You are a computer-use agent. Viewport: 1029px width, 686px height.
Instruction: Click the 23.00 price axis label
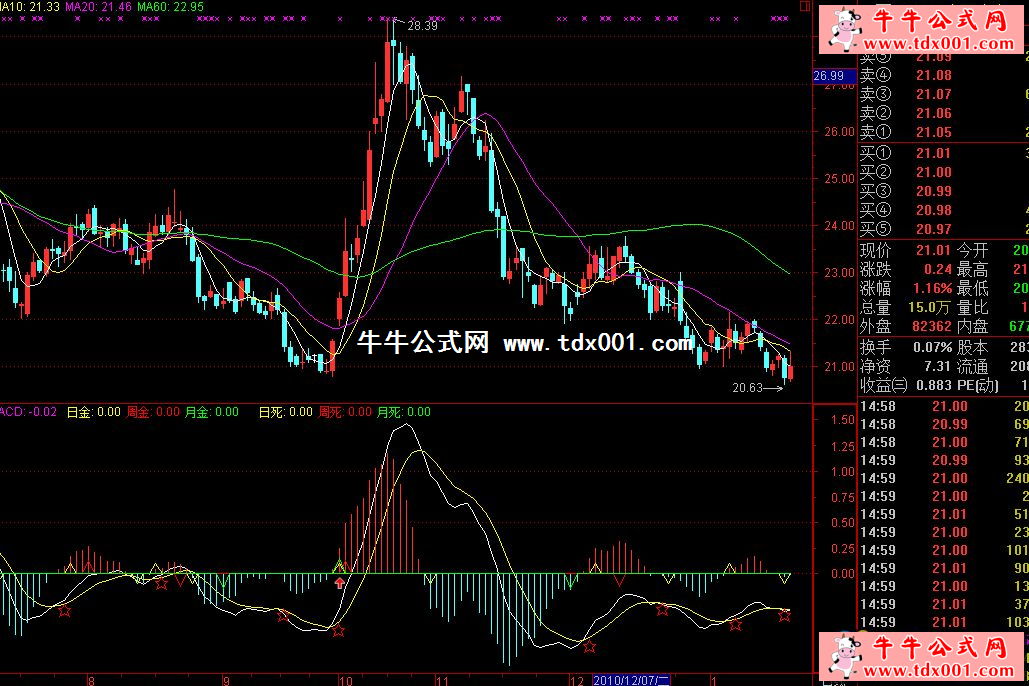click(839, 273)
